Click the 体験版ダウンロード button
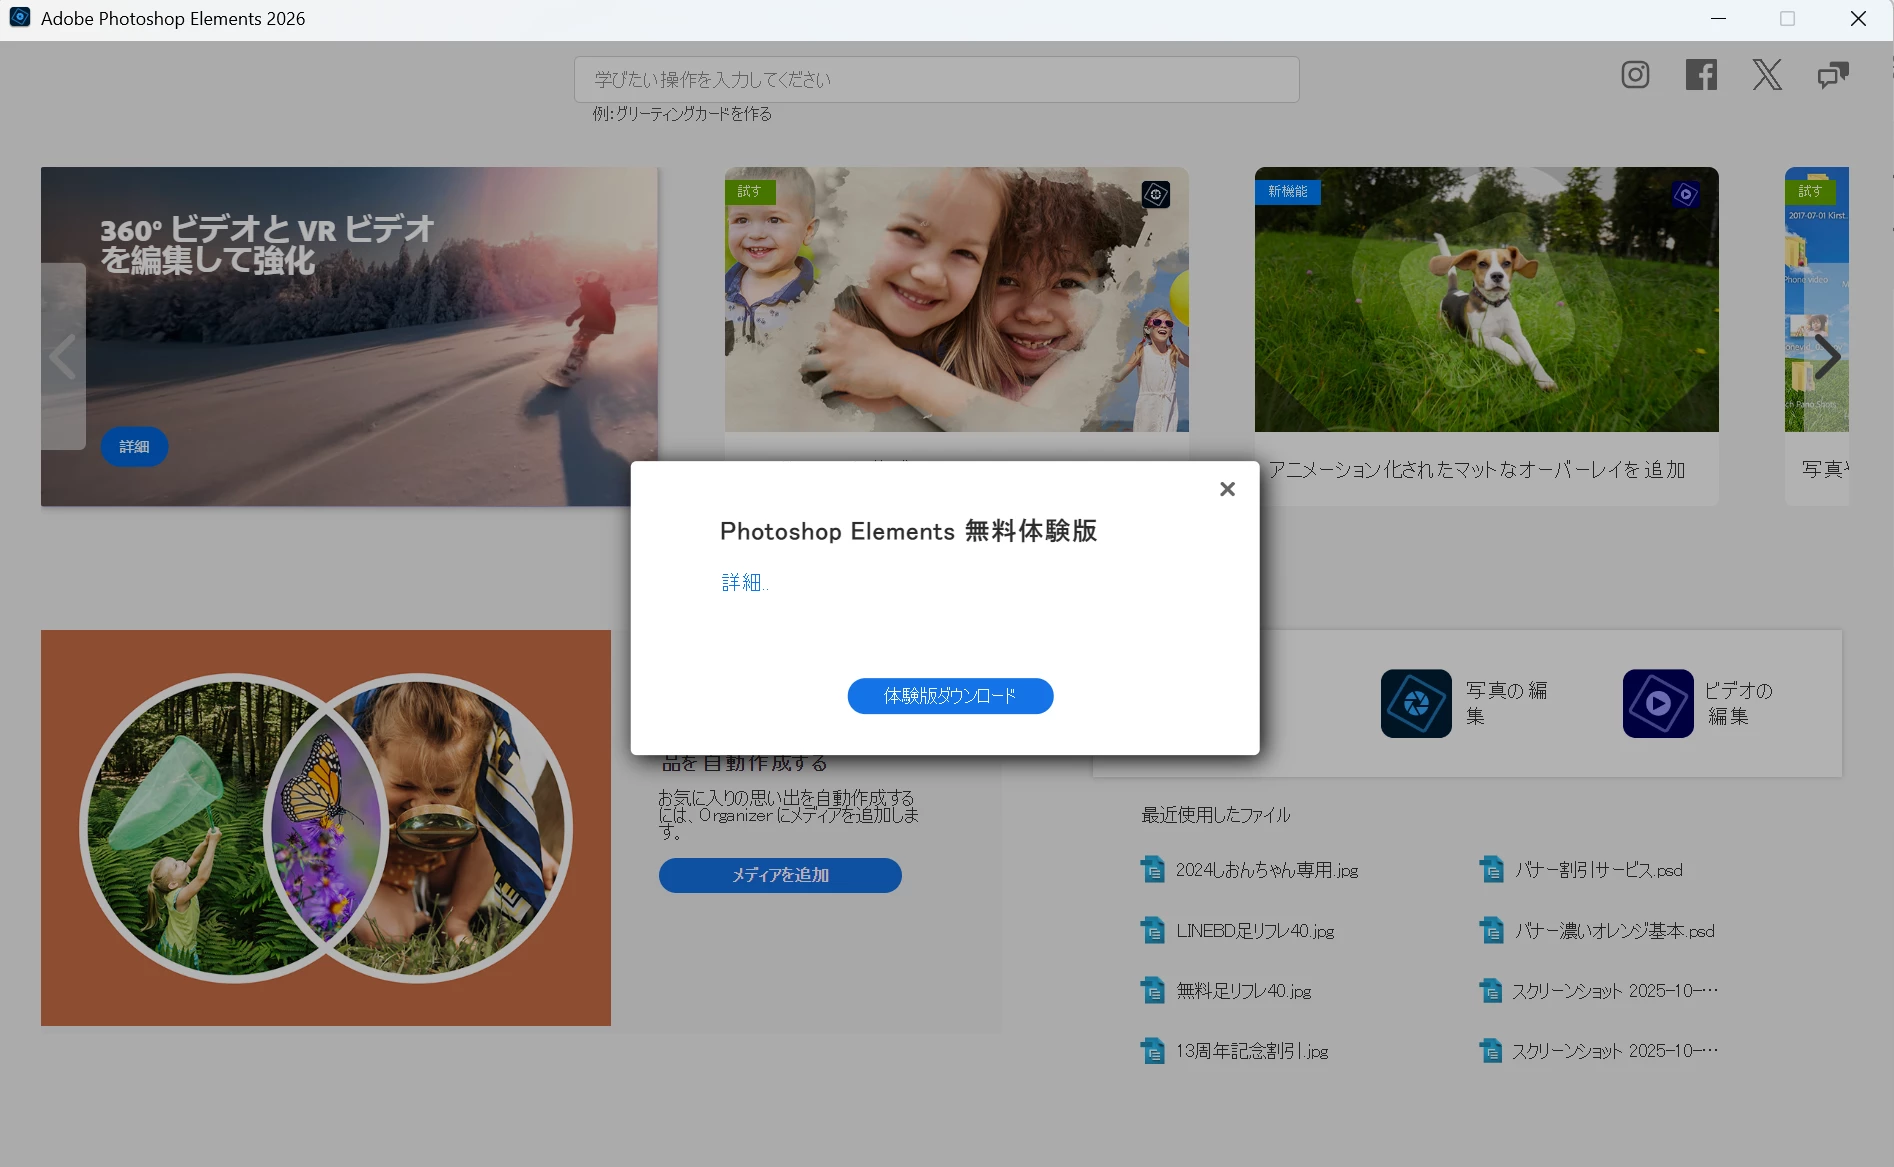Viewport: 1894px width, 1167px height. tap(950, 696)
